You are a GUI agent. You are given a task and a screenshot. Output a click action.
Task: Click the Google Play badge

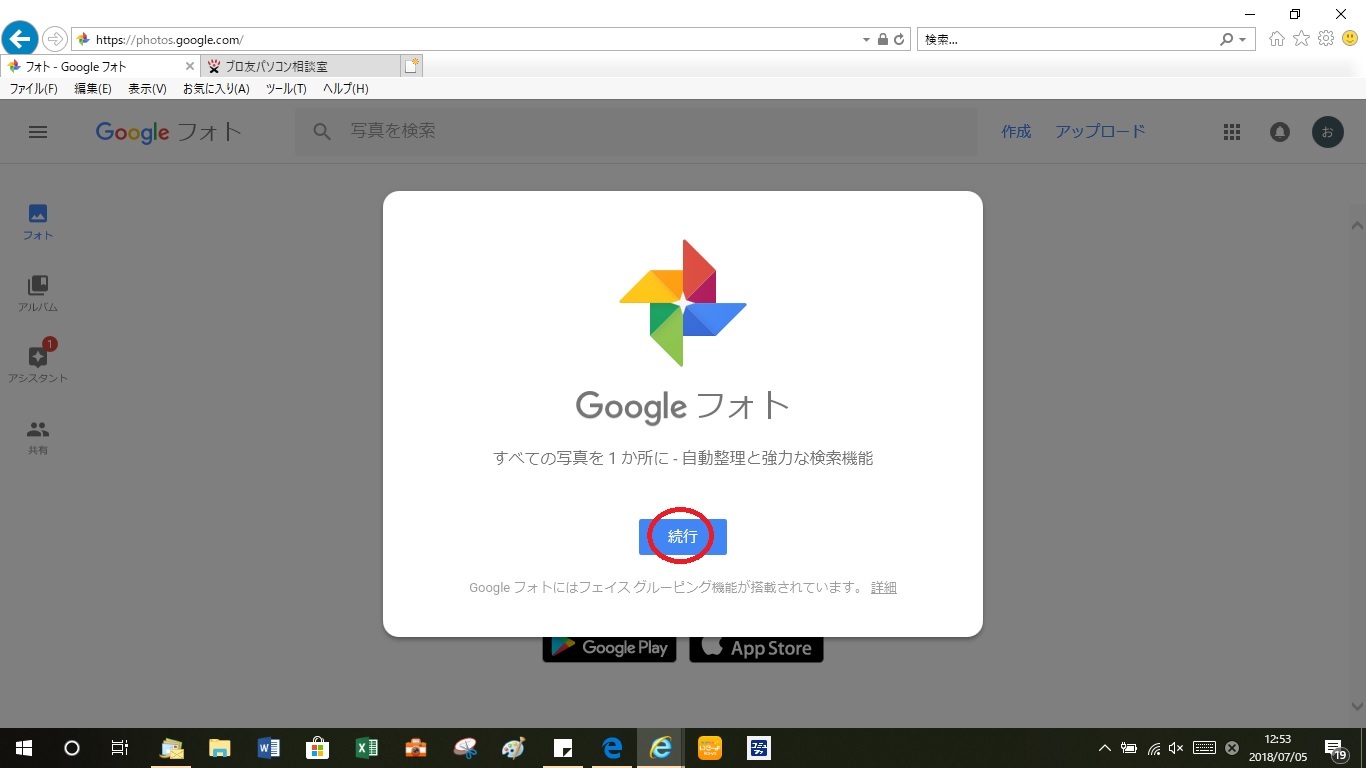tap(609, 648)
